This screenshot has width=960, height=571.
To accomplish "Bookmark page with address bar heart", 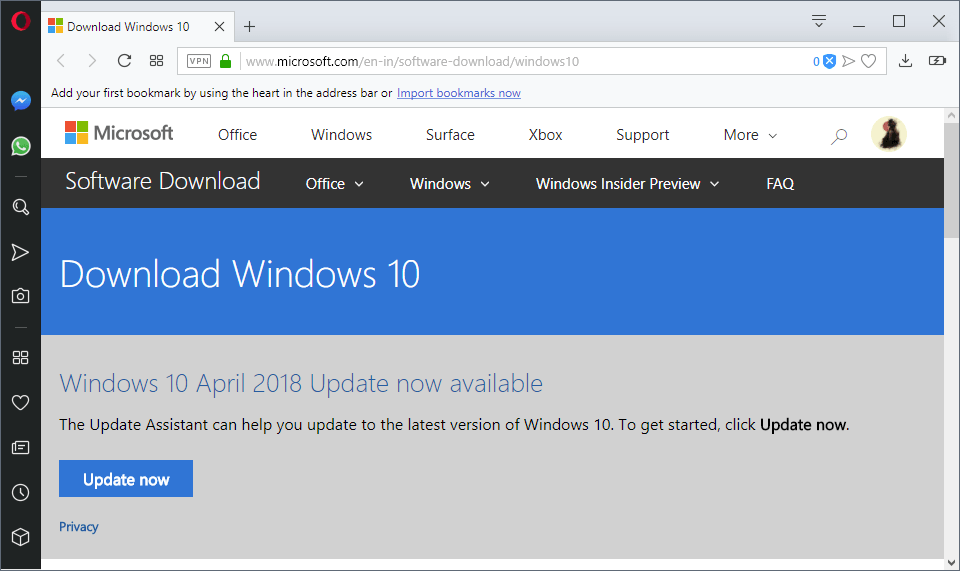I will click(x=868, y=61).
